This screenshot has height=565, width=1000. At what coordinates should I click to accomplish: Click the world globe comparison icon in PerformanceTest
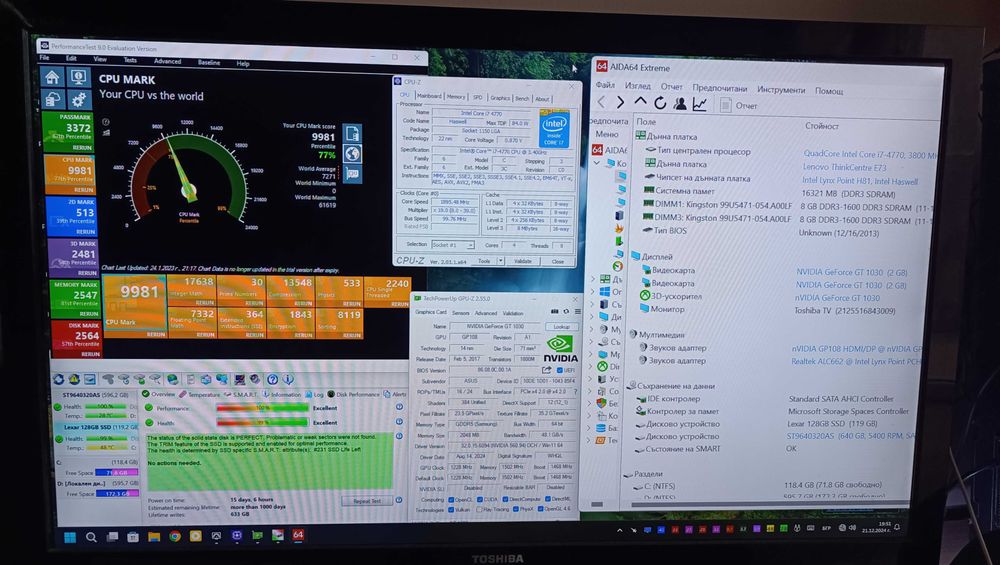pyautogui.click(x=352, y=154)
